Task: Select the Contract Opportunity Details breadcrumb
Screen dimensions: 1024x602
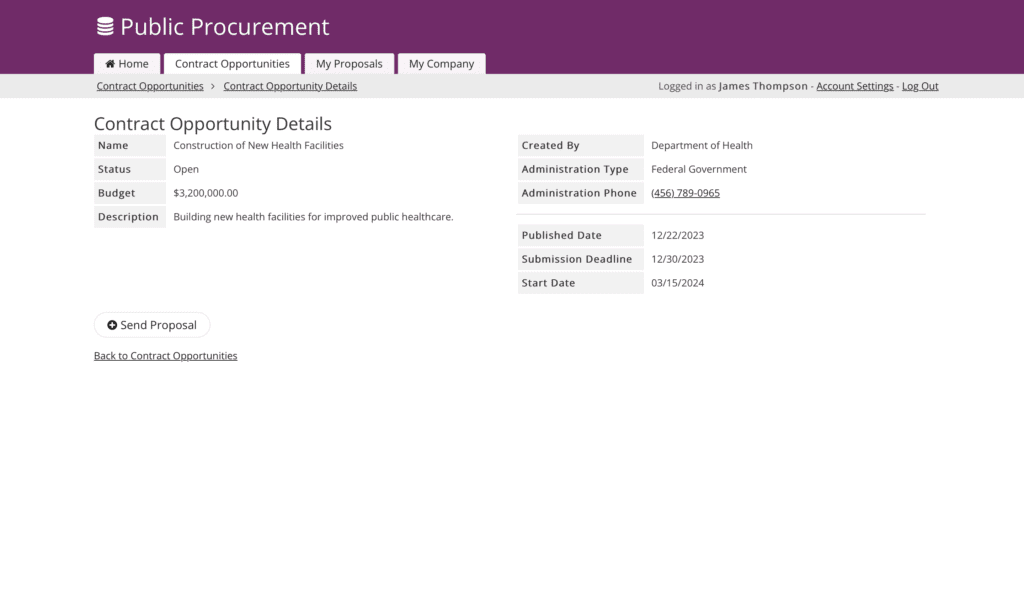Action: pos(290,86)
